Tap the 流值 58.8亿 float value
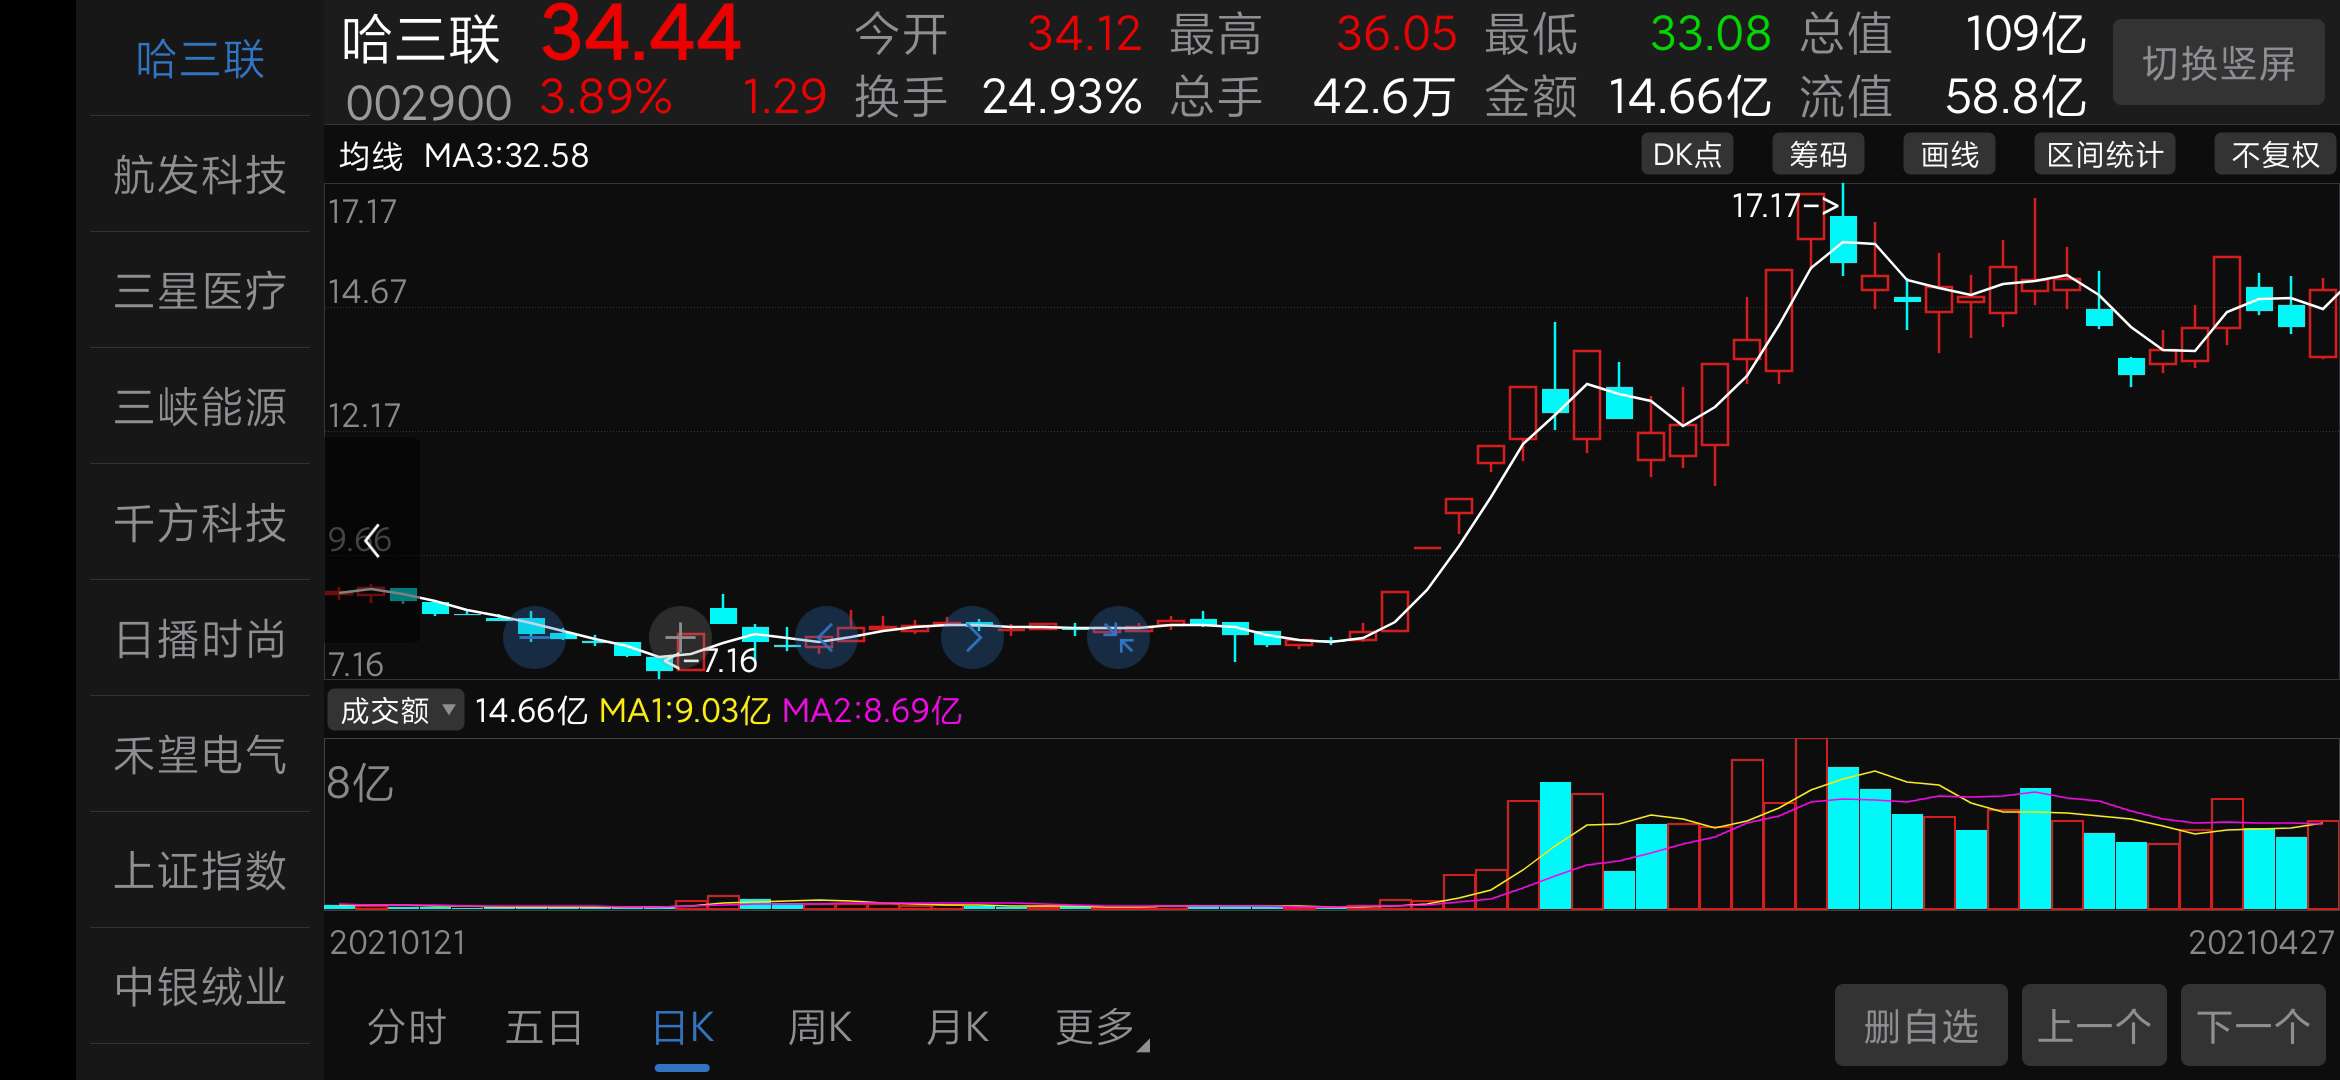2340x1080 pixels. (x=1943, y=97)
